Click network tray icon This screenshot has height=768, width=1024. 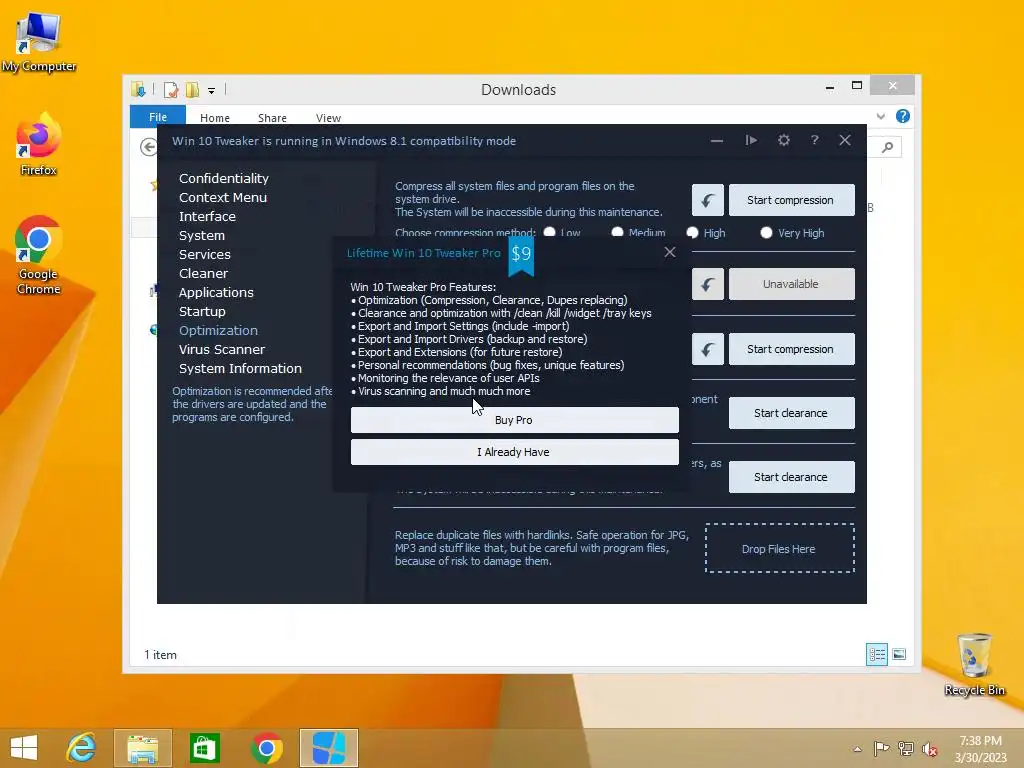click(906, 748)
